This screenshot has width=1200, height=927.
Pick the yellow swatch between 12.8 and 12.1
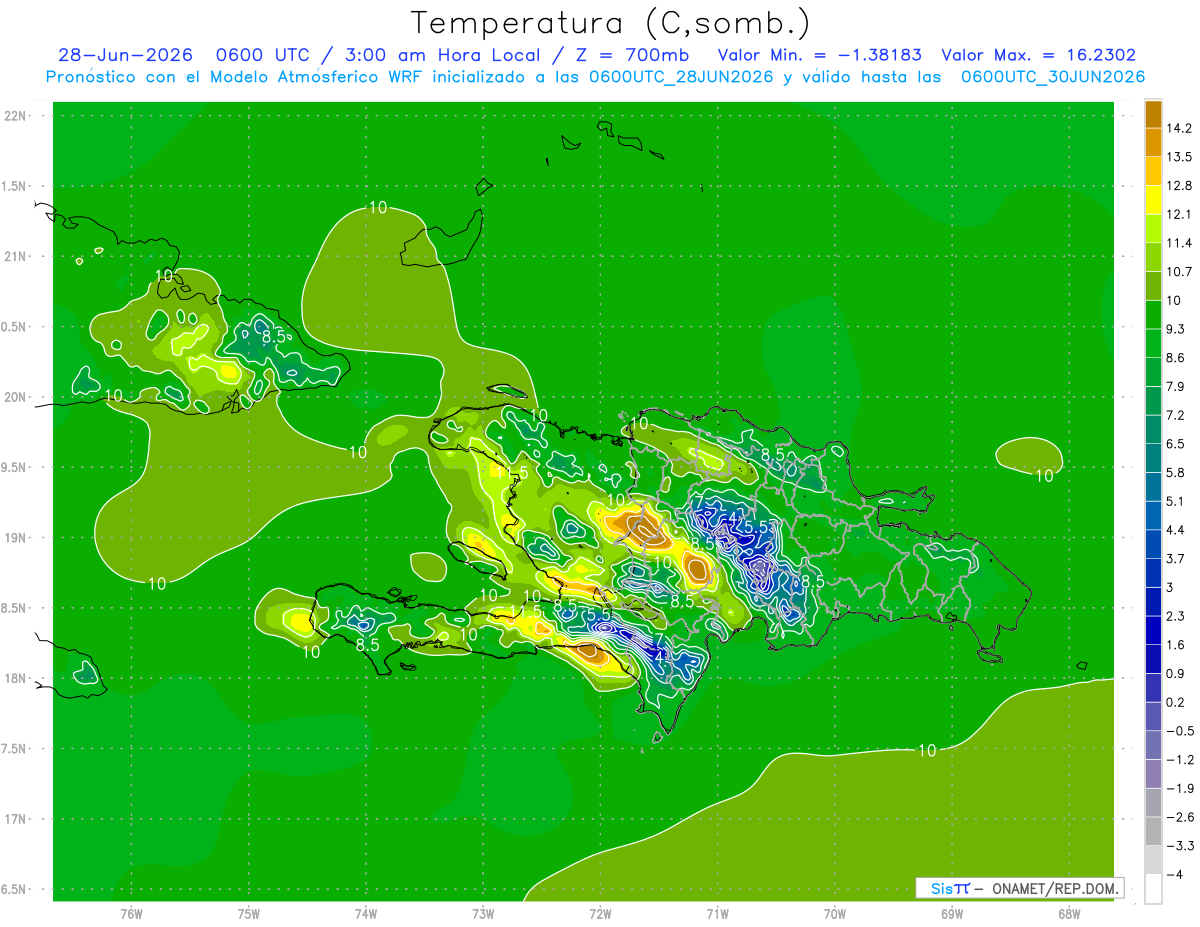(1153, 199)
